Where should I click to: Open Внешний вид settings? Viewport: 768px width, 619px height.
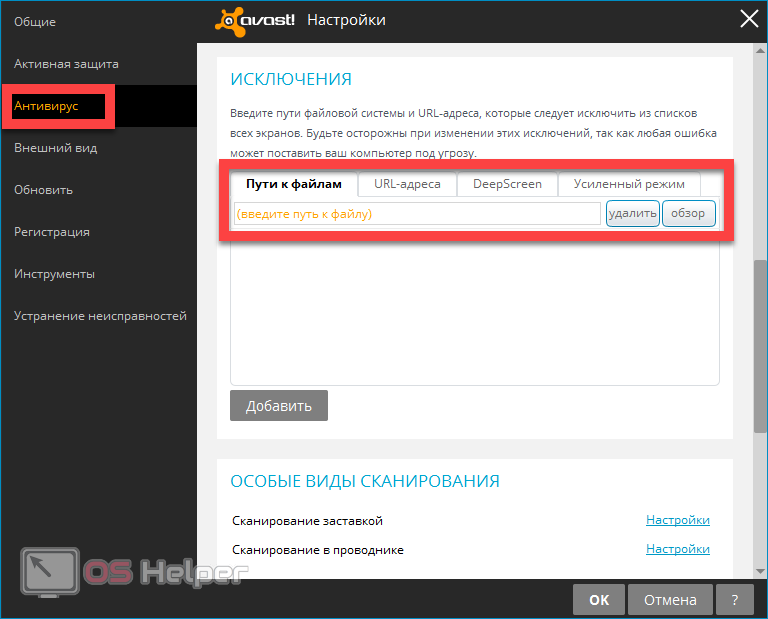pos(55,148)
